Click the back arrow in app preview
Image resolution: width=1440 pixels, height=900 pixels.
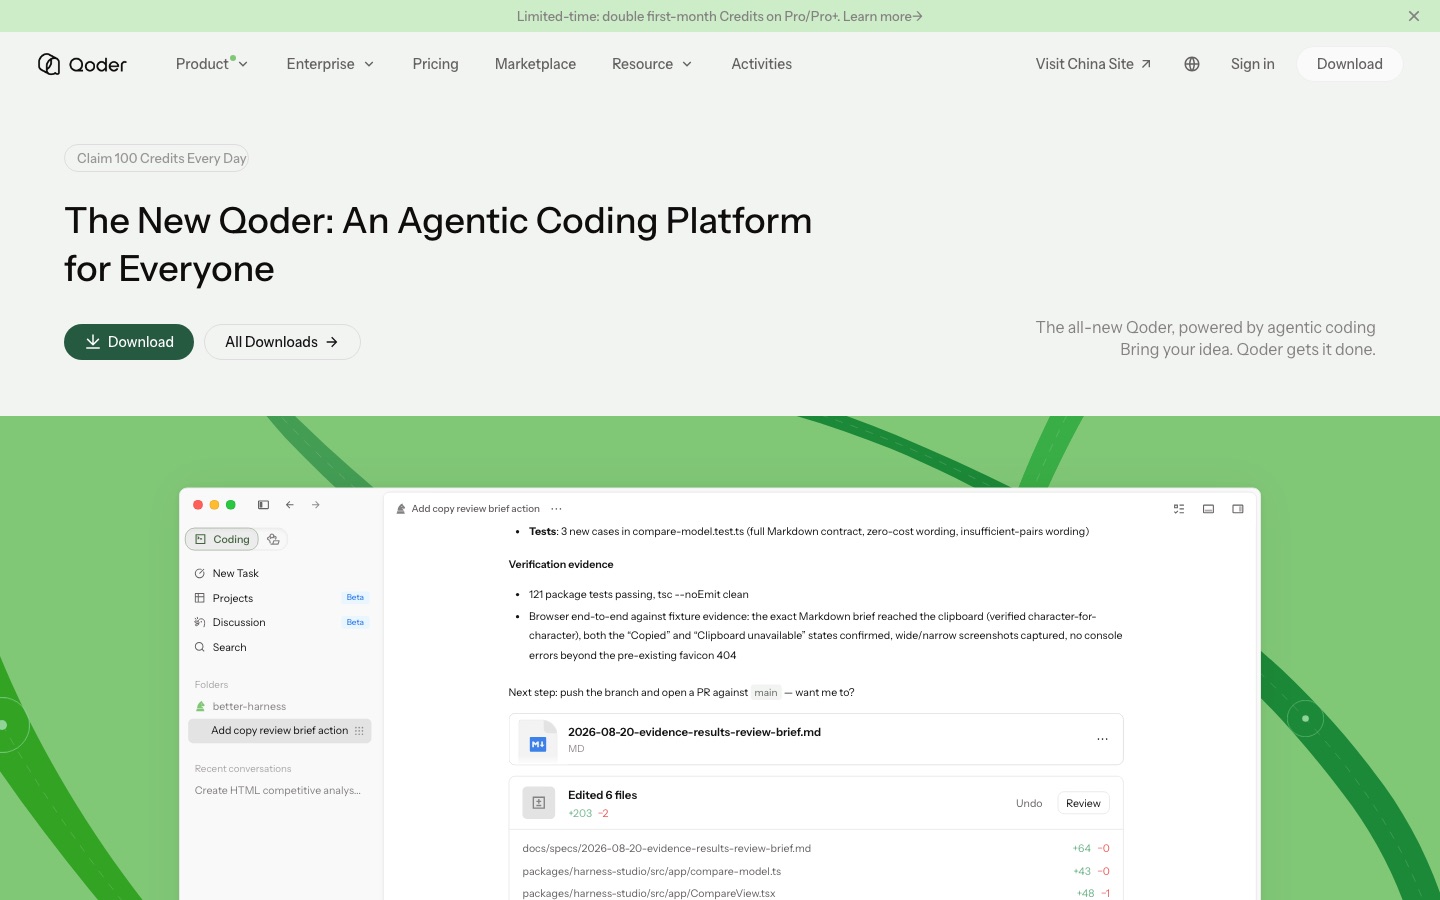(x=289, y=505)
